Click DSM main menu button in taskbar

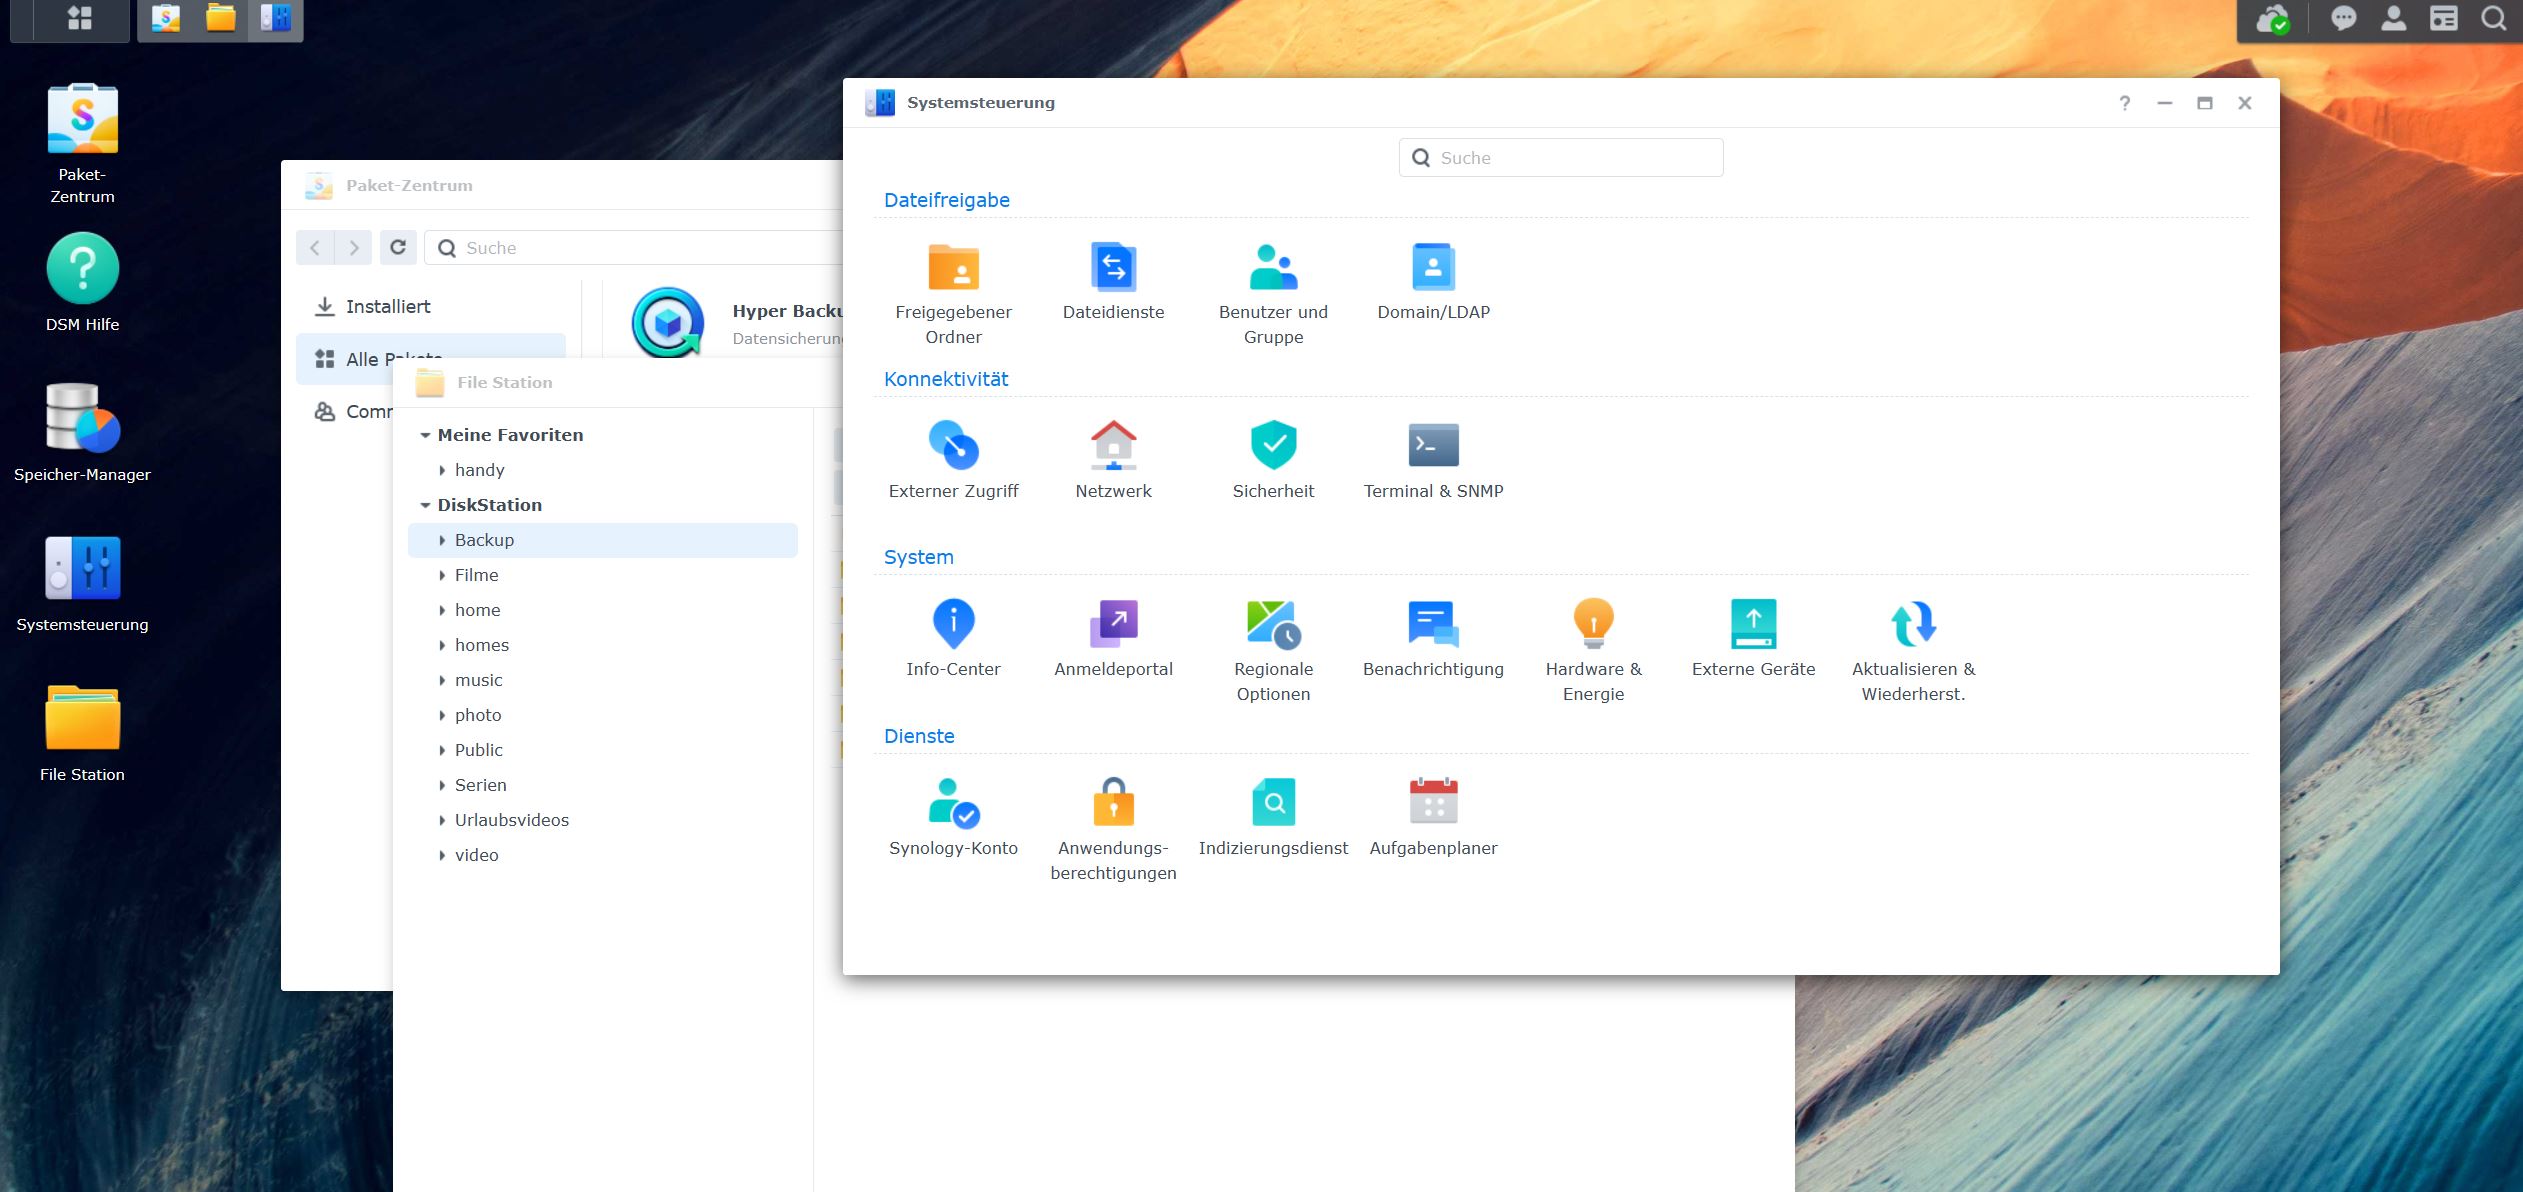[x=79, y=18]
